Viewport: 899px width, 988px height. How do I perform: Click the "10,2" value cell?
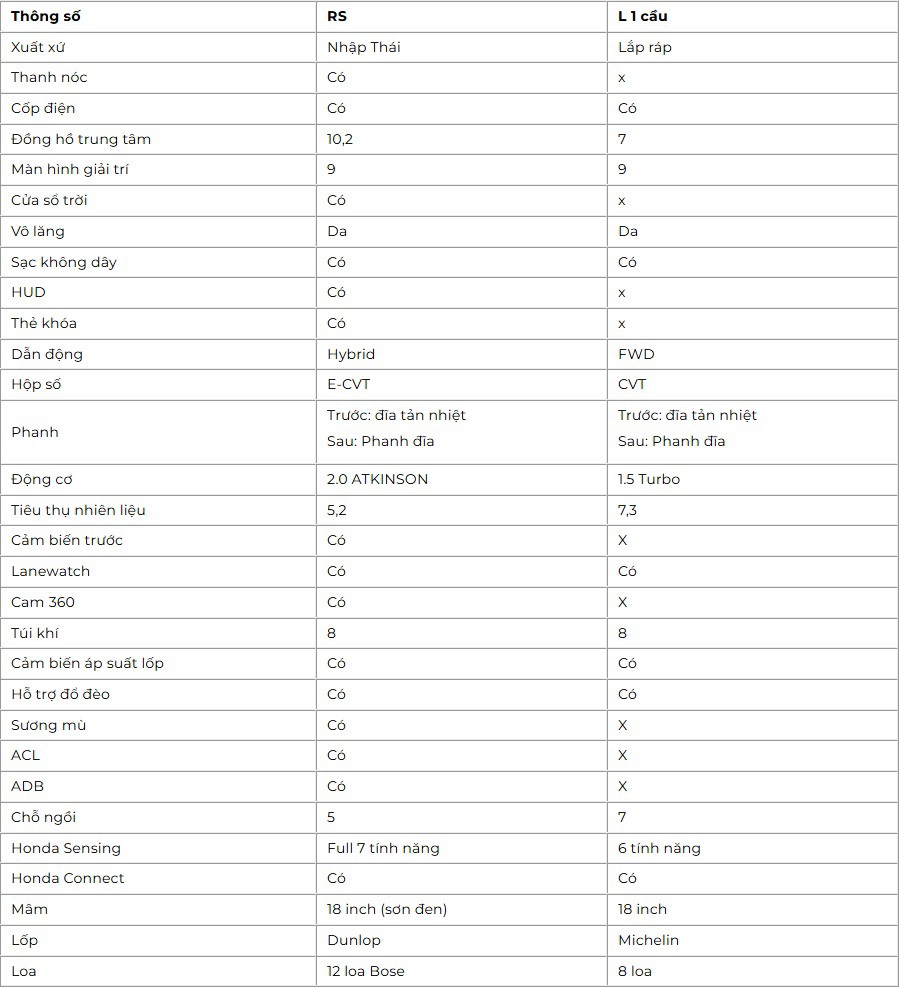click(x=340, y=139)
